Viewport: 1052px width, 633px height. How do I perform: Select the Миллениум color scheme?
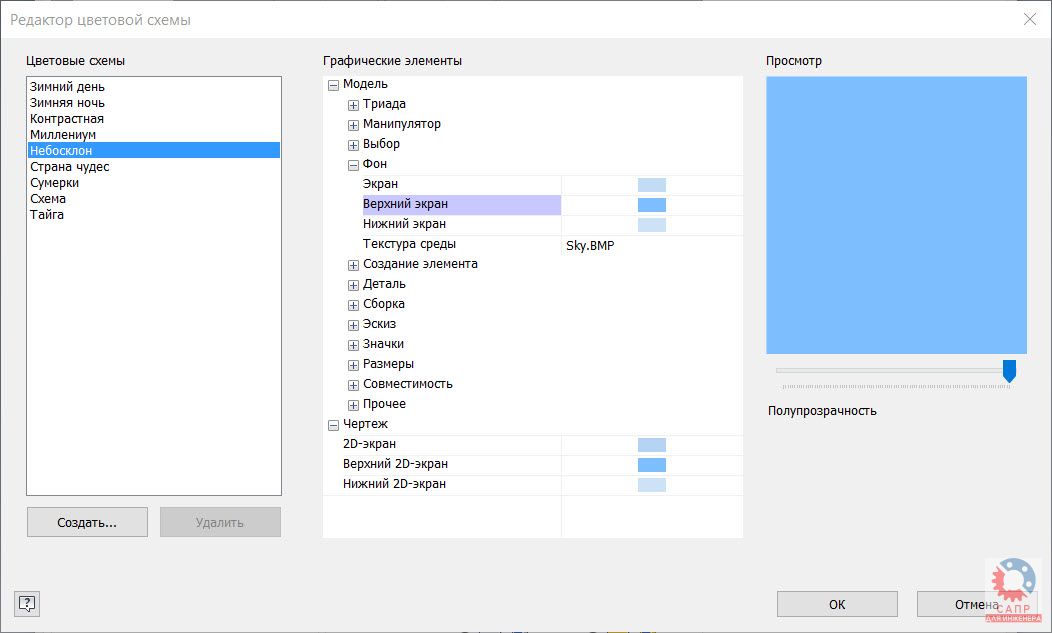(x=154, y=134)
